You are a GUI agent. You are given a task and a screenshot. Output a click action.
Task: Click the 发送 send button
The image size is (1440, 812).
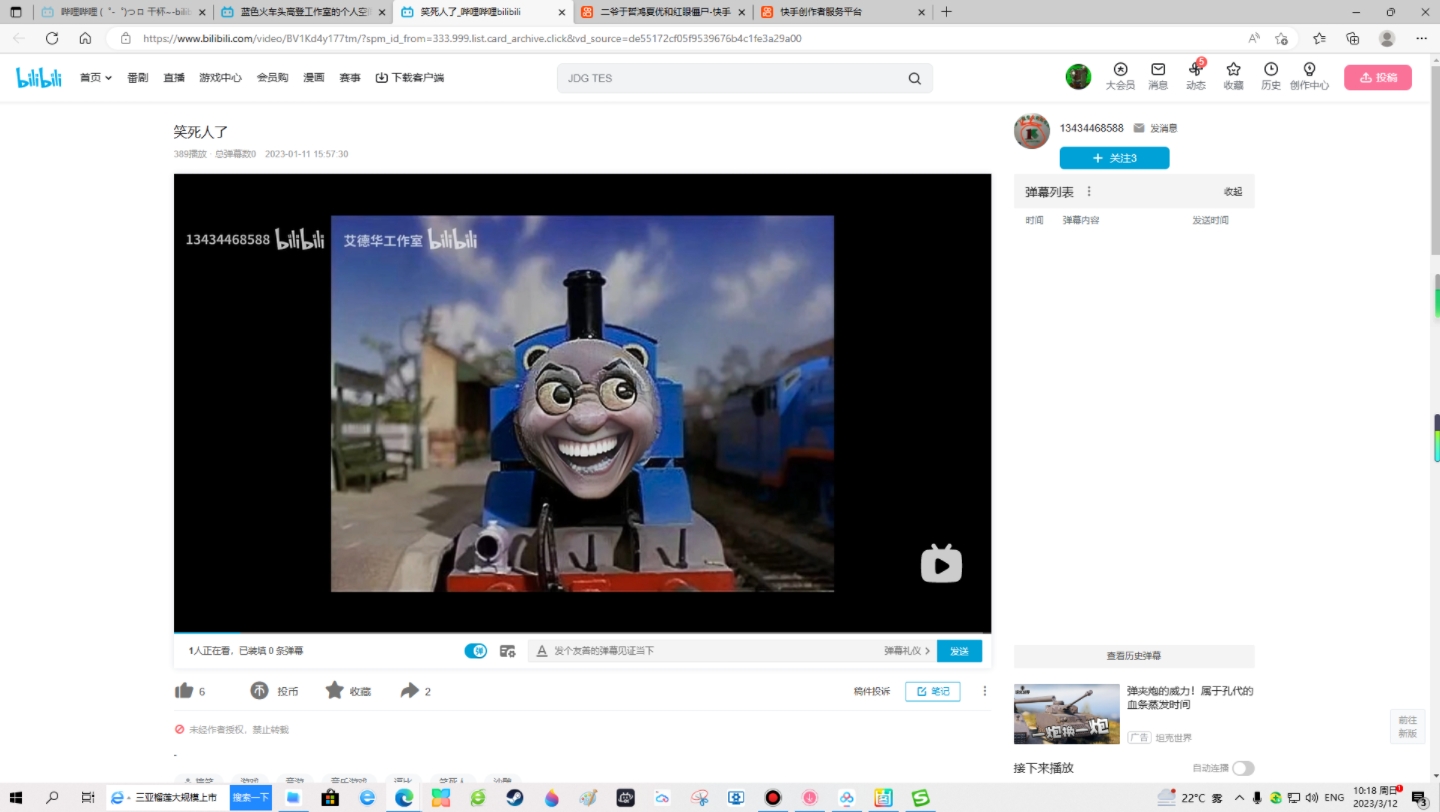coord(959,651)
